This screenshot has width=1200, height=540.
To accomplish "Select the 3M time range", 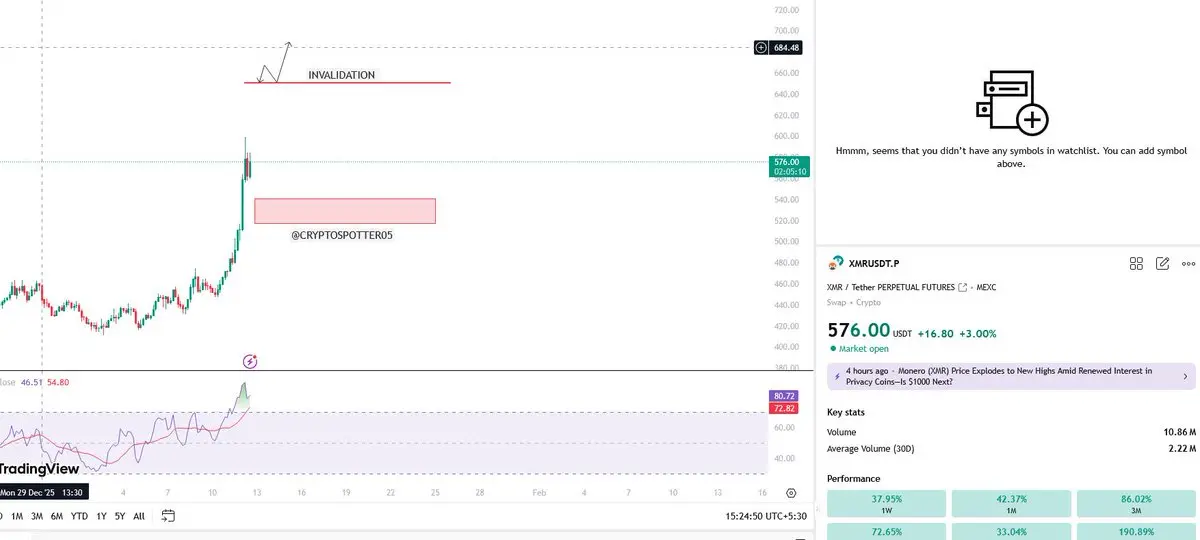I will (37, 516).
